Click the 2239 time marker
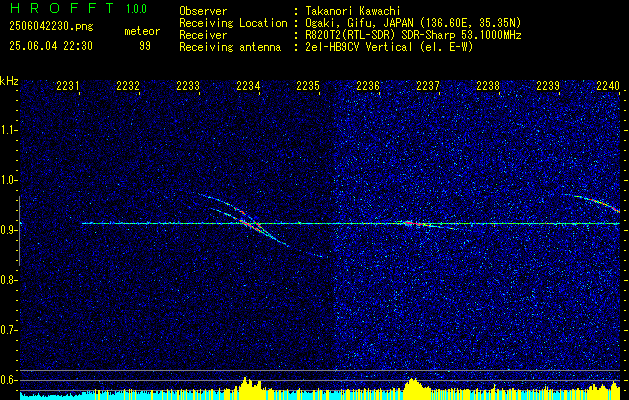The image size is (629, 400). 548,86
